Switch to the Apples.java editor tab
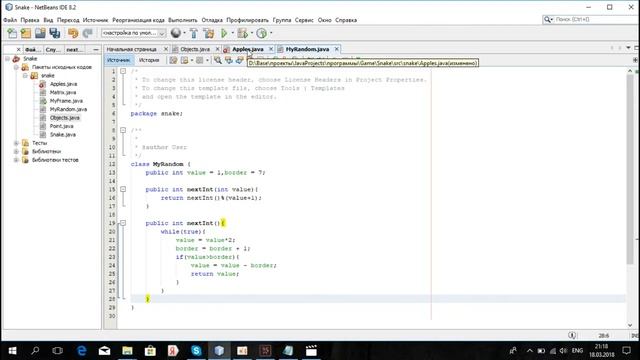The image size is (640, 360). (248, 49)
